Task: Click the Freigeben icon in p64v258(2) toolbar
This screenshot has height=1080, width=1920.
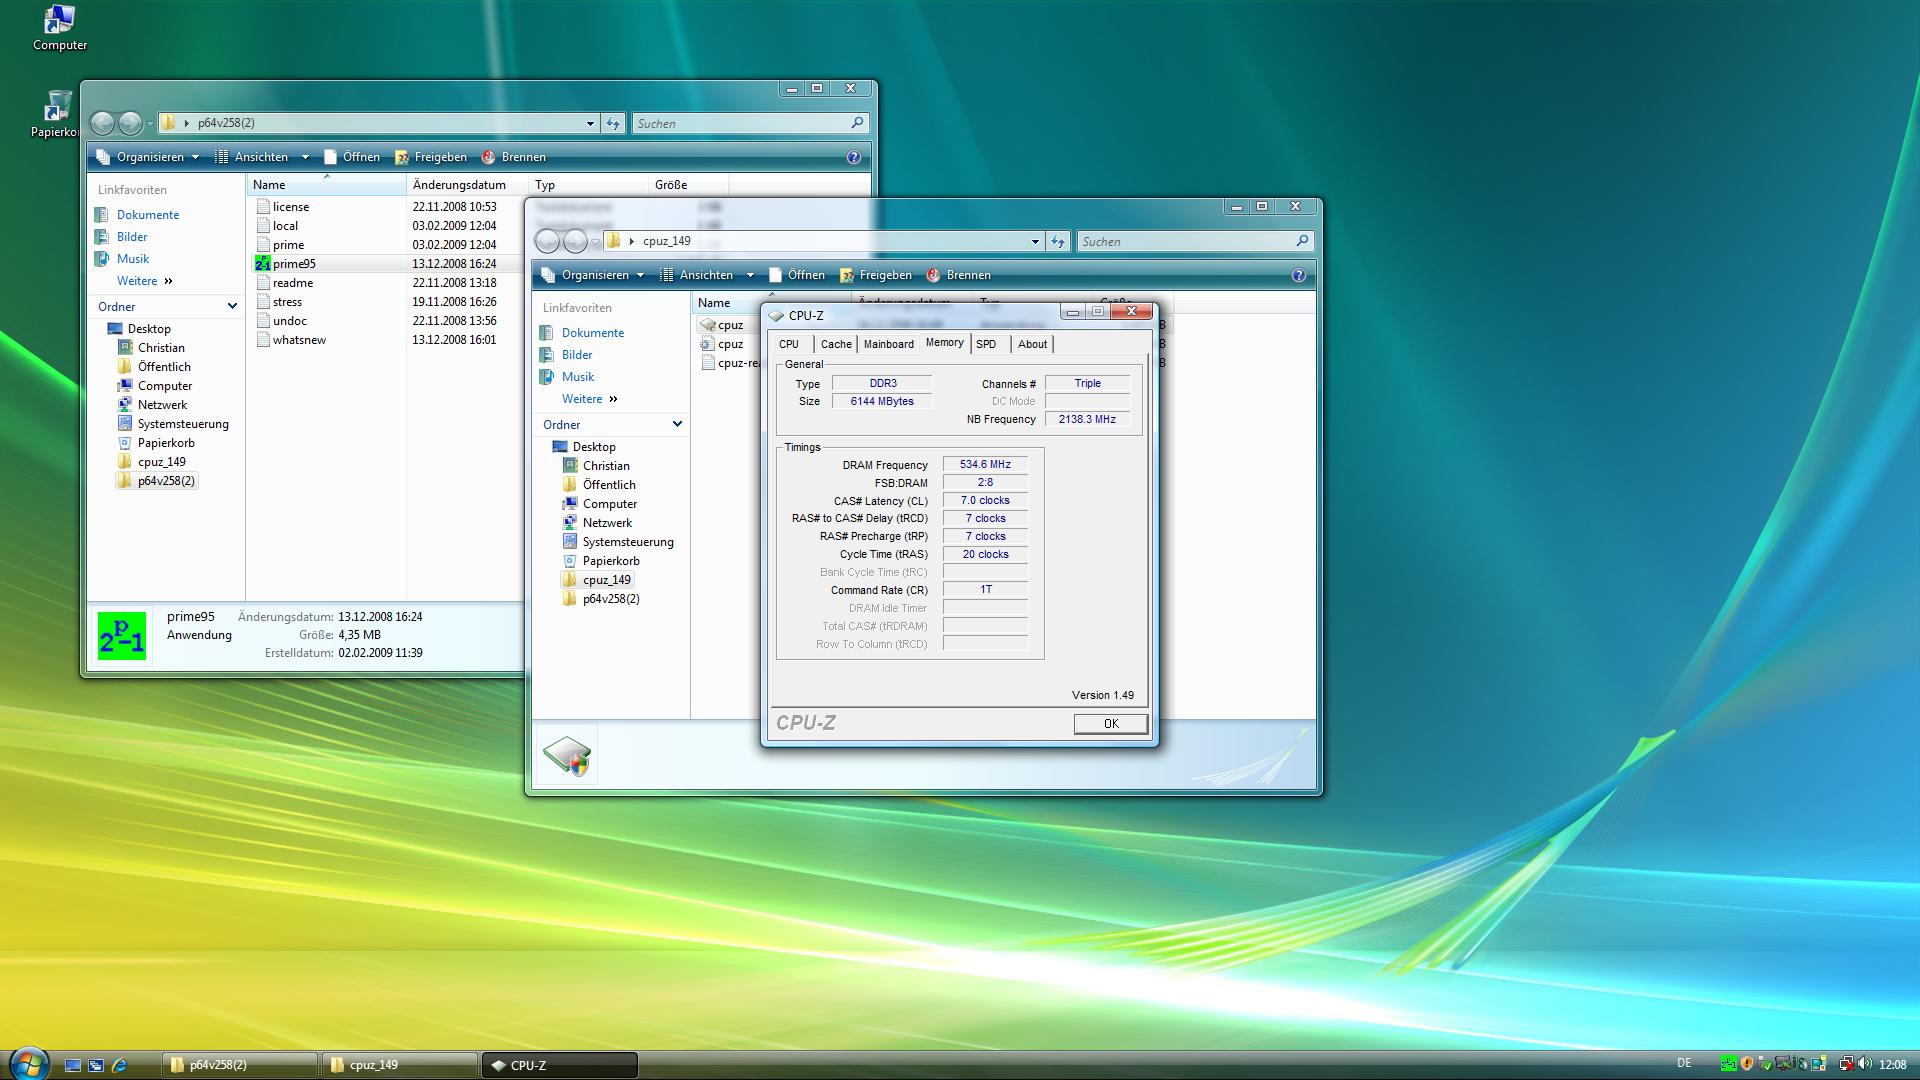Action: pos(402,157)
